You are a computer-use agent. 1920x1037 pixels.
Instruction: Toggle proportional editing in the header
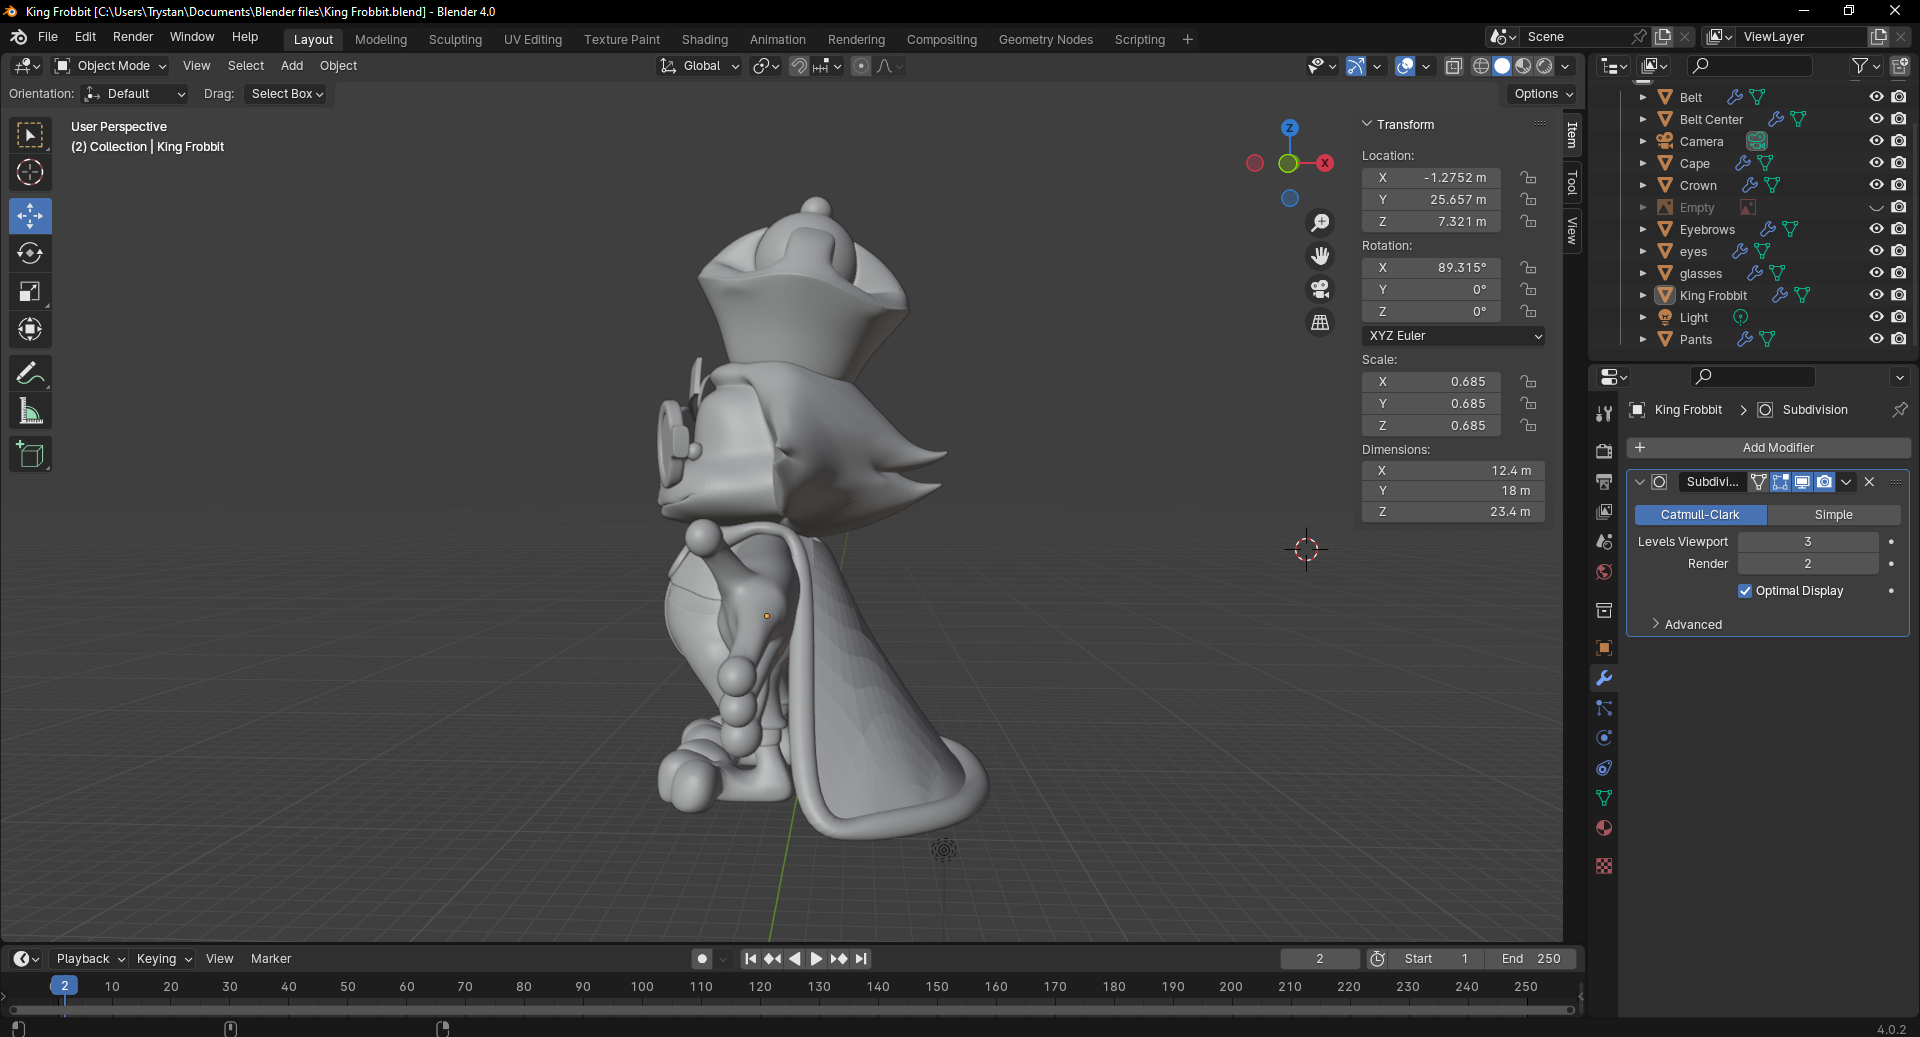861,65
